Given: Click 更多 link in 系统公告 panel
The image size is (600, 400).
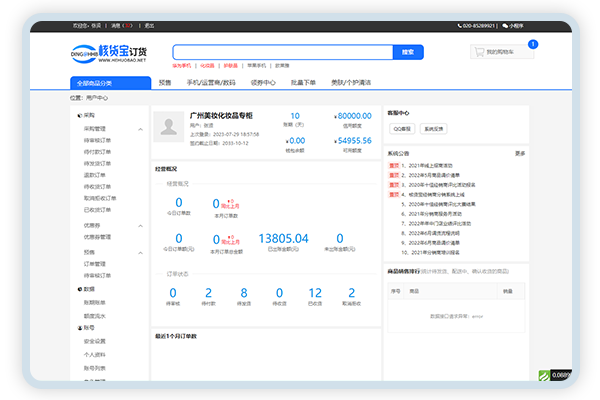Looking at the screenshot, I should 520,154.
